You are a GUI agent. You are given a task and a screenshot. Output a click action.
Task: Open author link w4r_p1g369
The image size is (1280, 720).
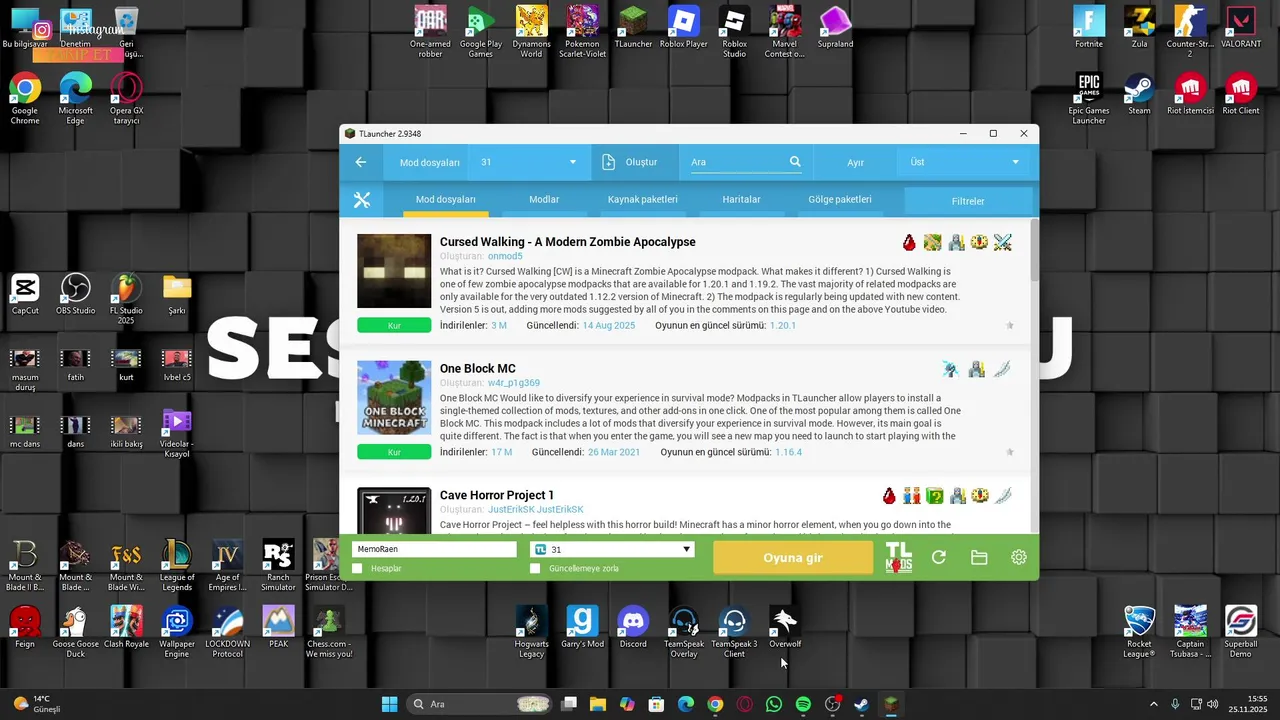pos(514,383)
